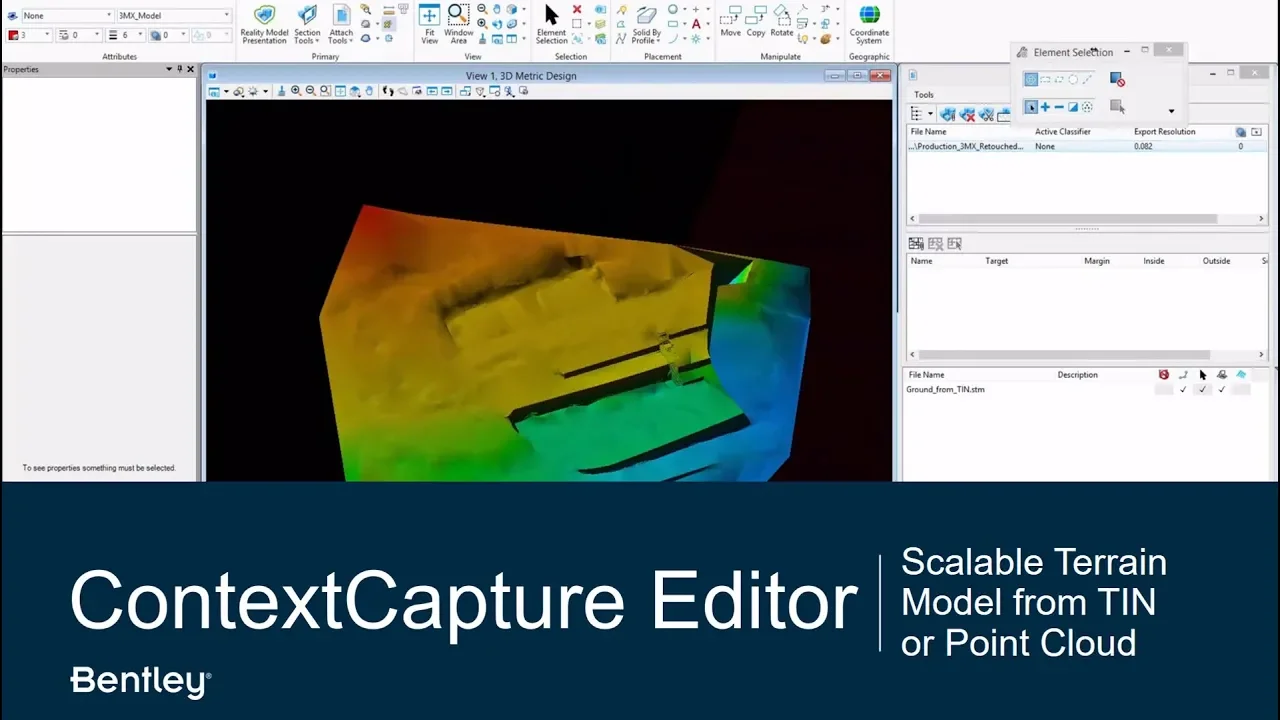
Task: Close the Properties panel
Action: coord(191,69)
